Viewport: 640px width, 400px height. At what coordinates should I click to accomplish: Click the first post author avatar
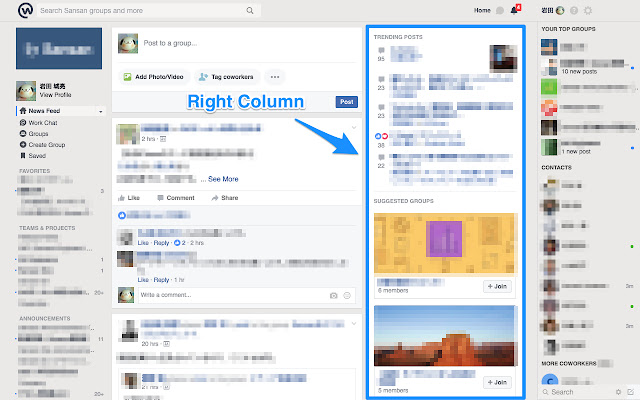[128, 134]
